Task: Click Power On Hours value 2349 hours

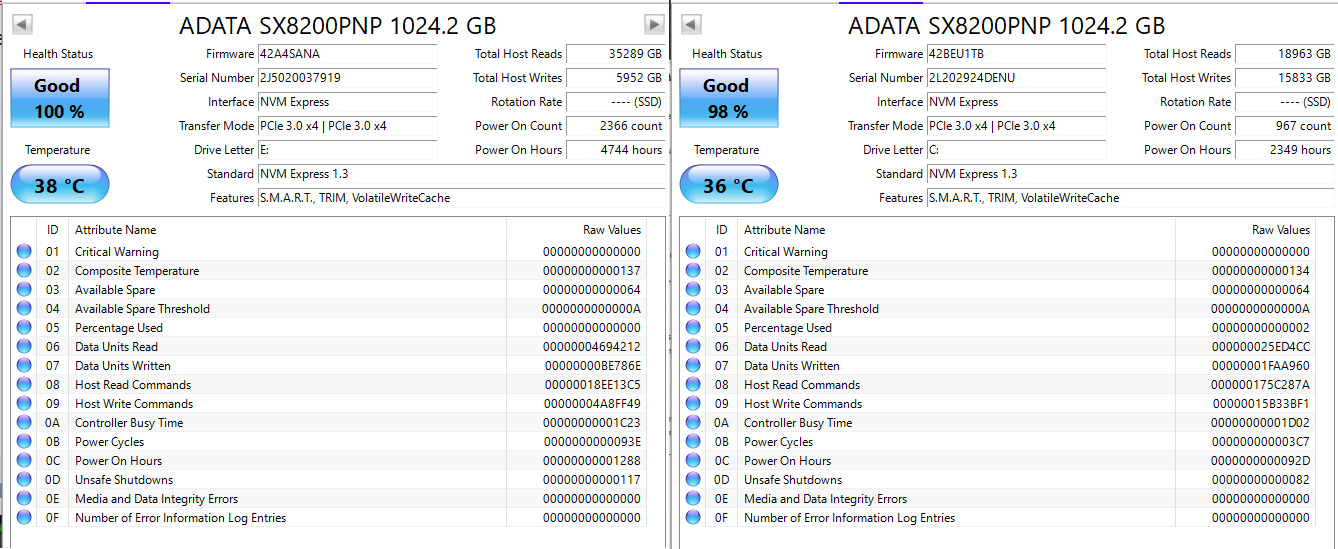Action: 1285,150
